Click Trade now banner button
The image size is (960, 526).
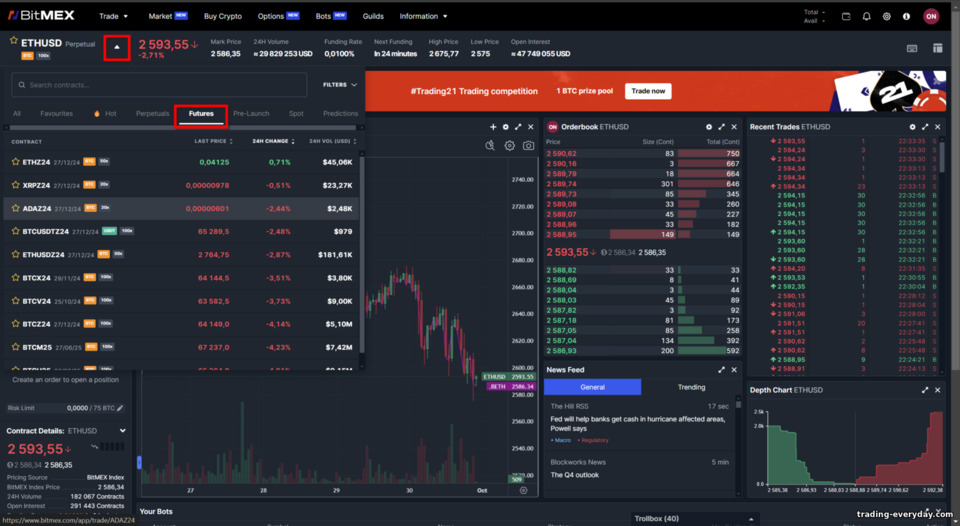pyautogui.click(x=648, y=91)
